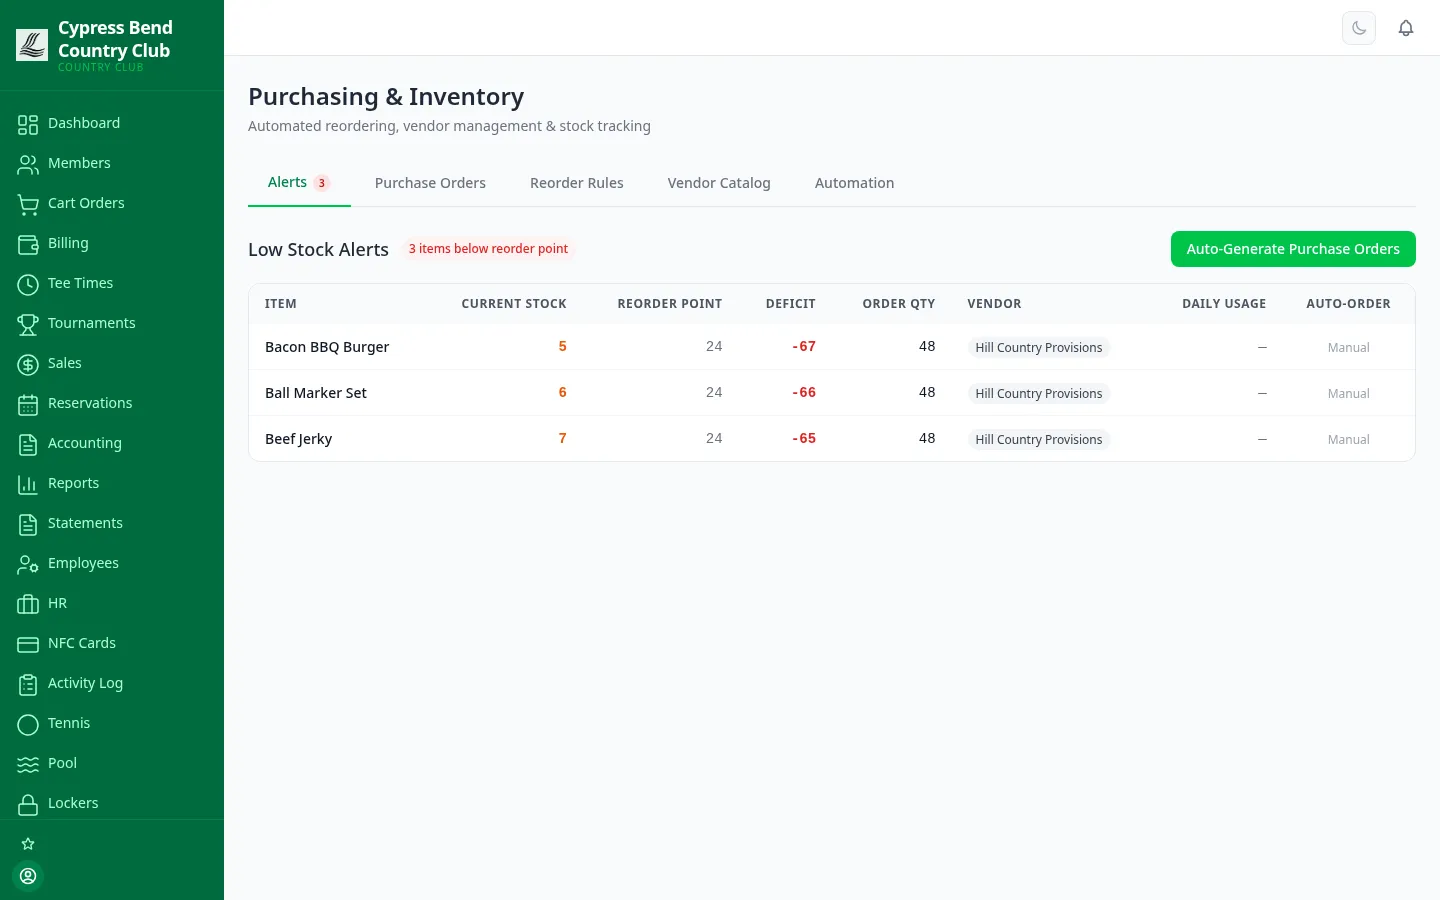
Task: Switch to the Alerts tab
Action: tap(299, 183)
